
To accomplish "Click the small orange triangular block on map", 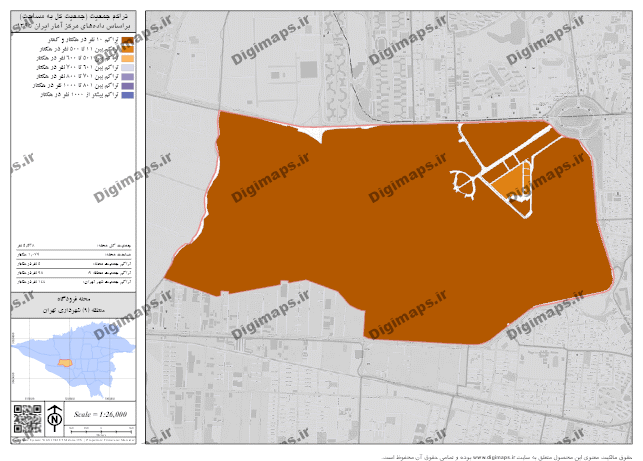I will [510, 182].
